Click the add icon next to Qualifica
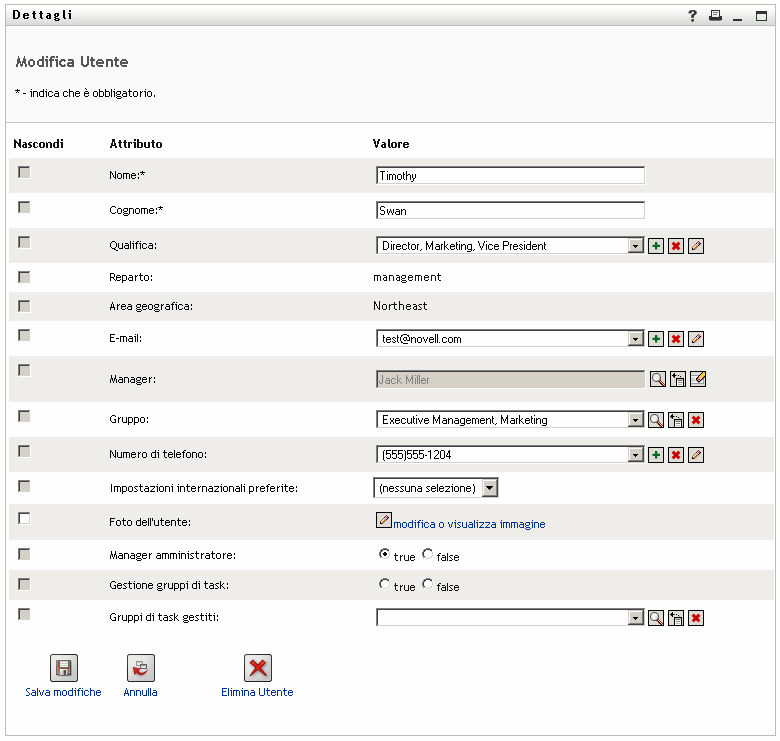780x741 pixels. point(656,246)
